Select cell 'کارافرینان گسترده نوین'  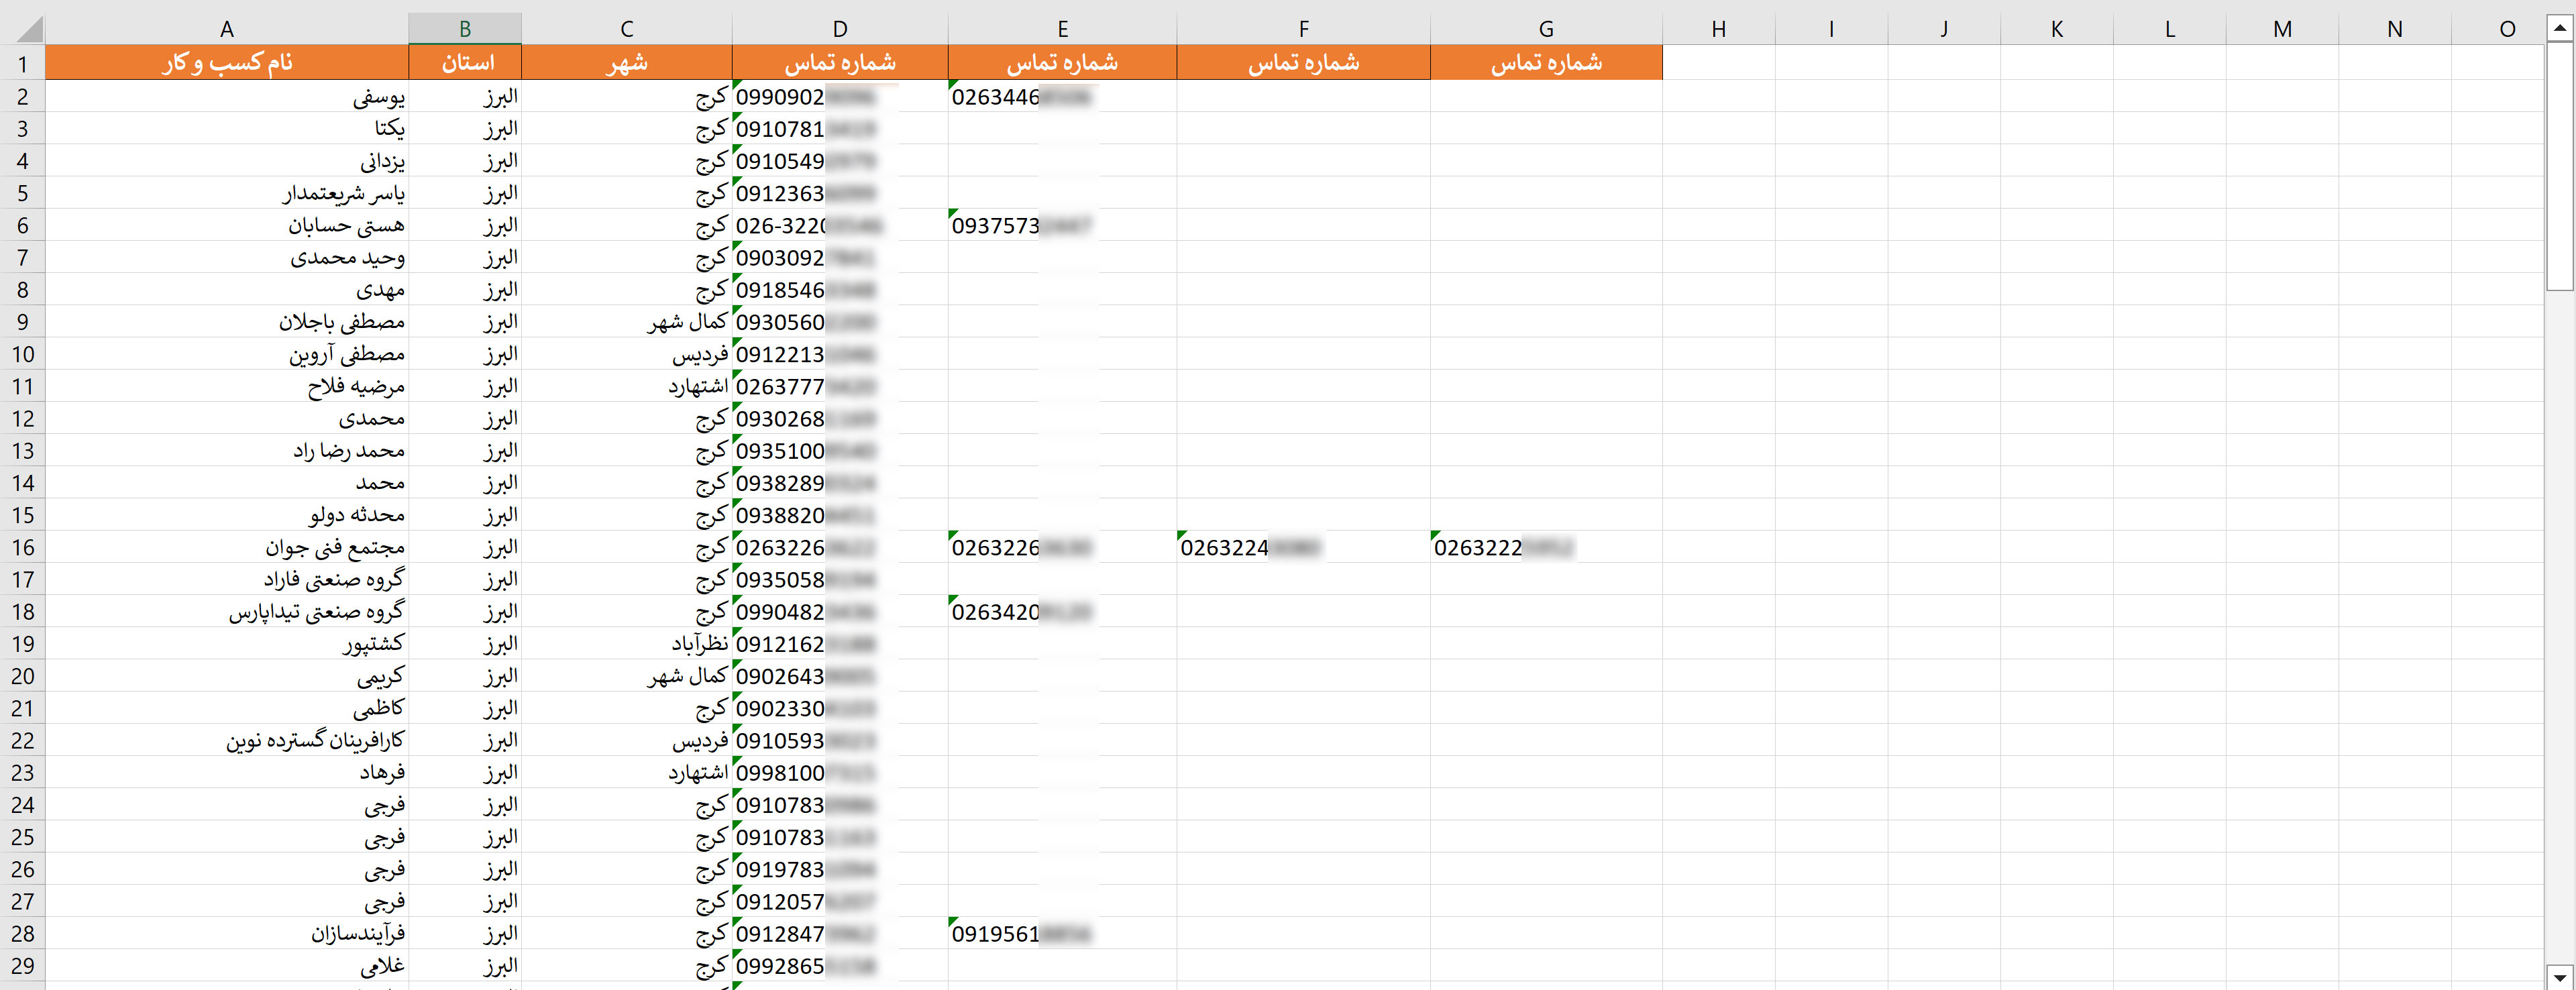[x=227, y=740]
